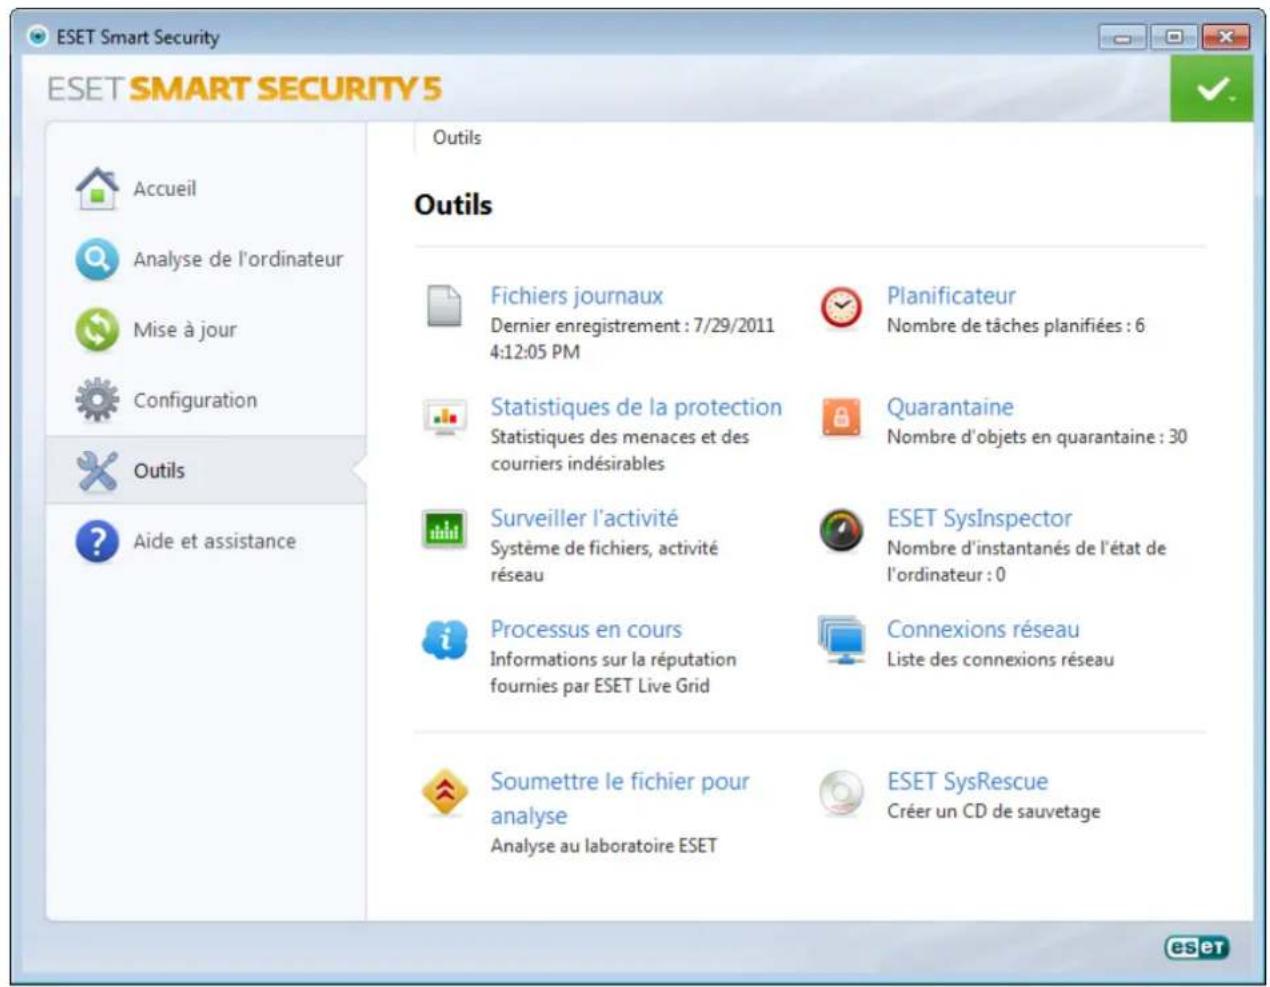Open the Processus en cours link
The width and height of the screenshot is (1270, 987).
tap(586, 629)
